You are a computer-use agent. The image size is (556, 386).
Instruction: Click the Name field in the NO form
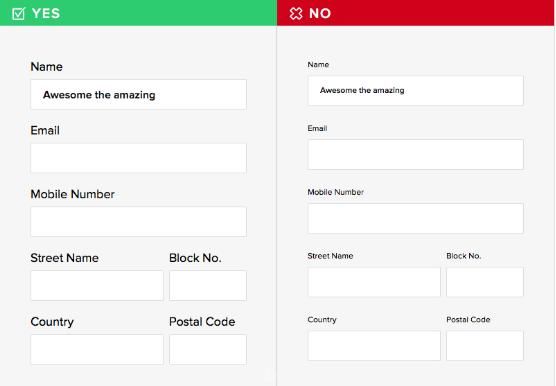416,90
